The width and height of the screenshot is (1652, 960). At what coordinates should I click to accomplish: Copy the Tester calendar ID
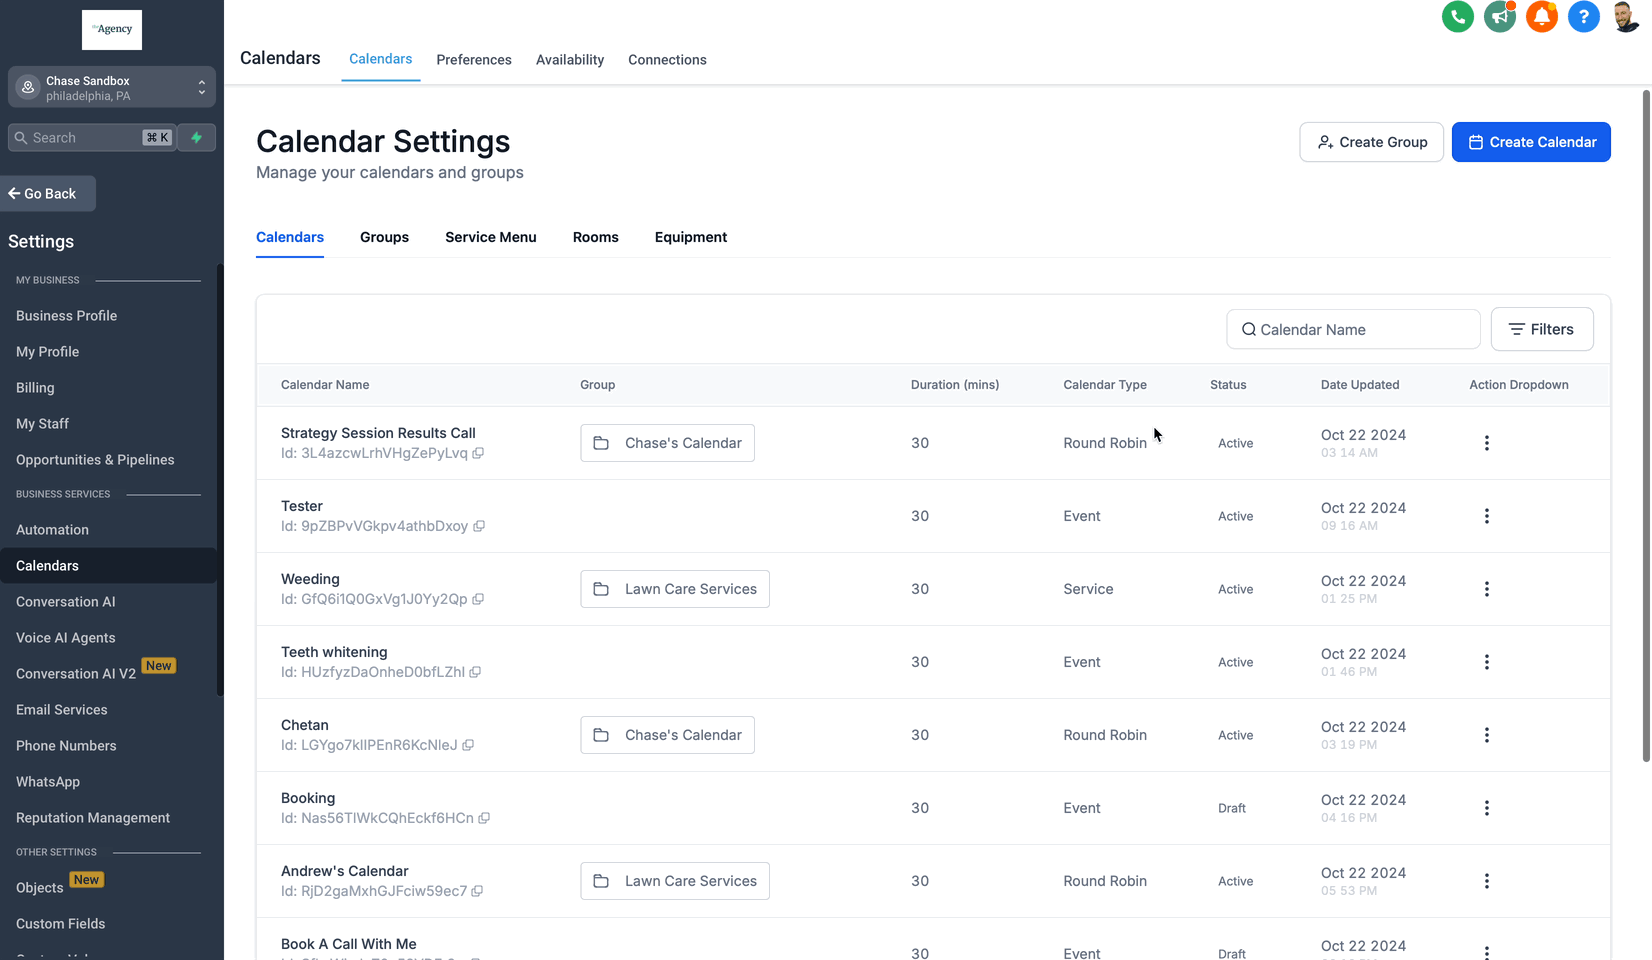[479, 527]
